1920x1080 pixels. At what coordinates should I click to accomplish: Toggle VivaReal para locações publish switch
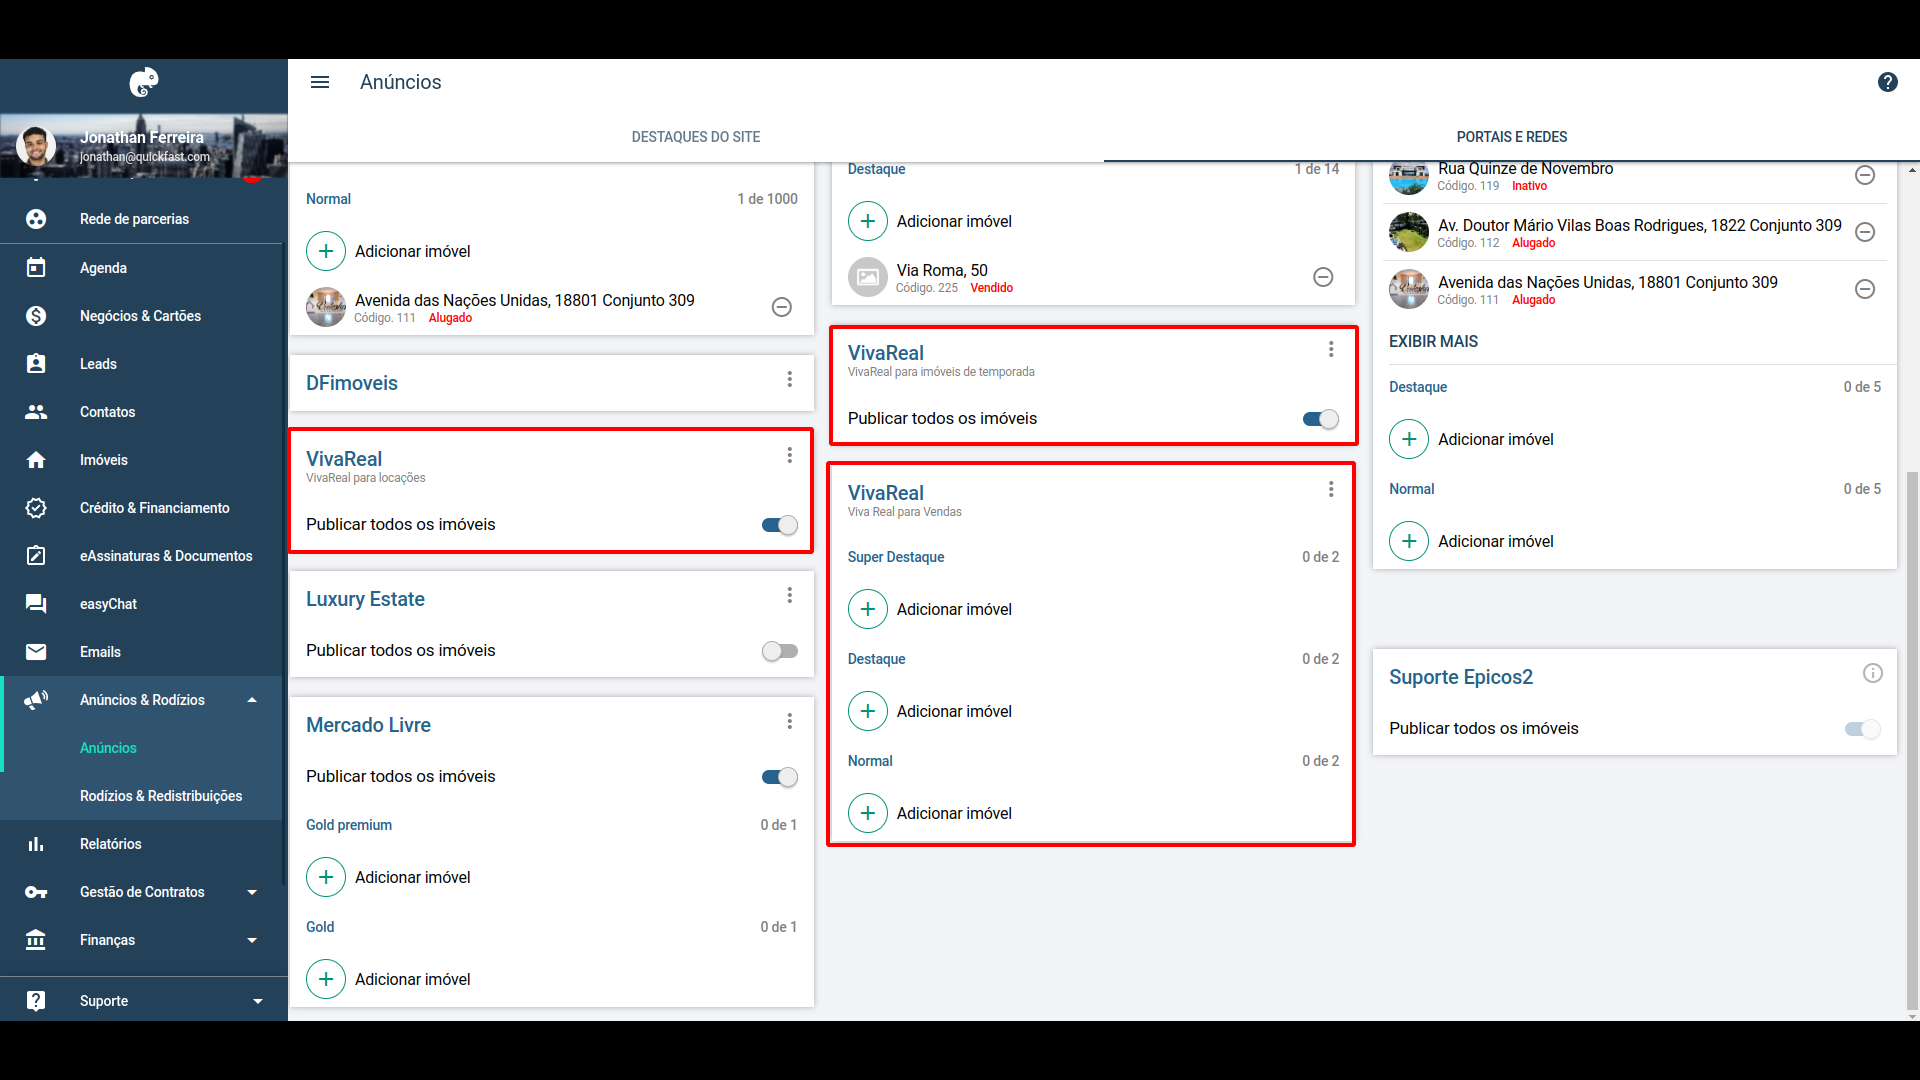pyautogui.click(x=780, y=525)
